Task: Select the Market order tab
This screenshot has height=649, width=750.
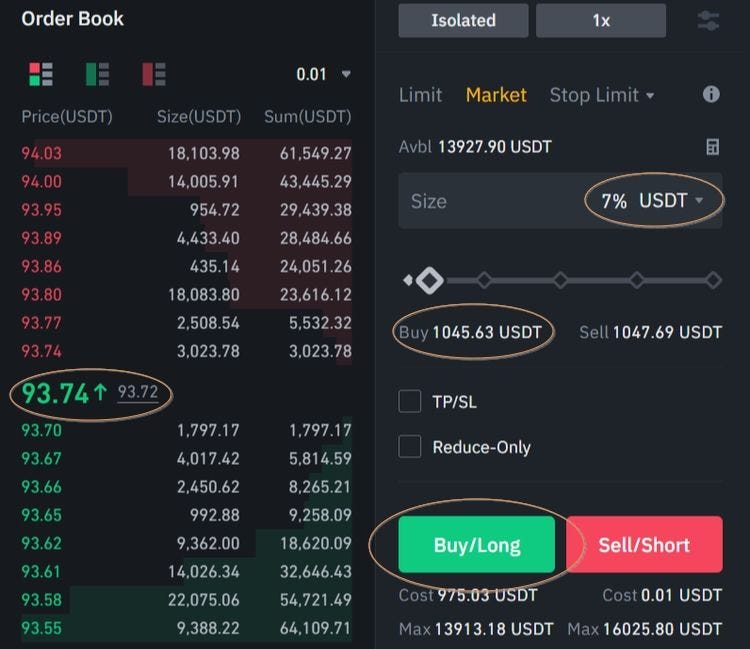Action: pos(496,95)
